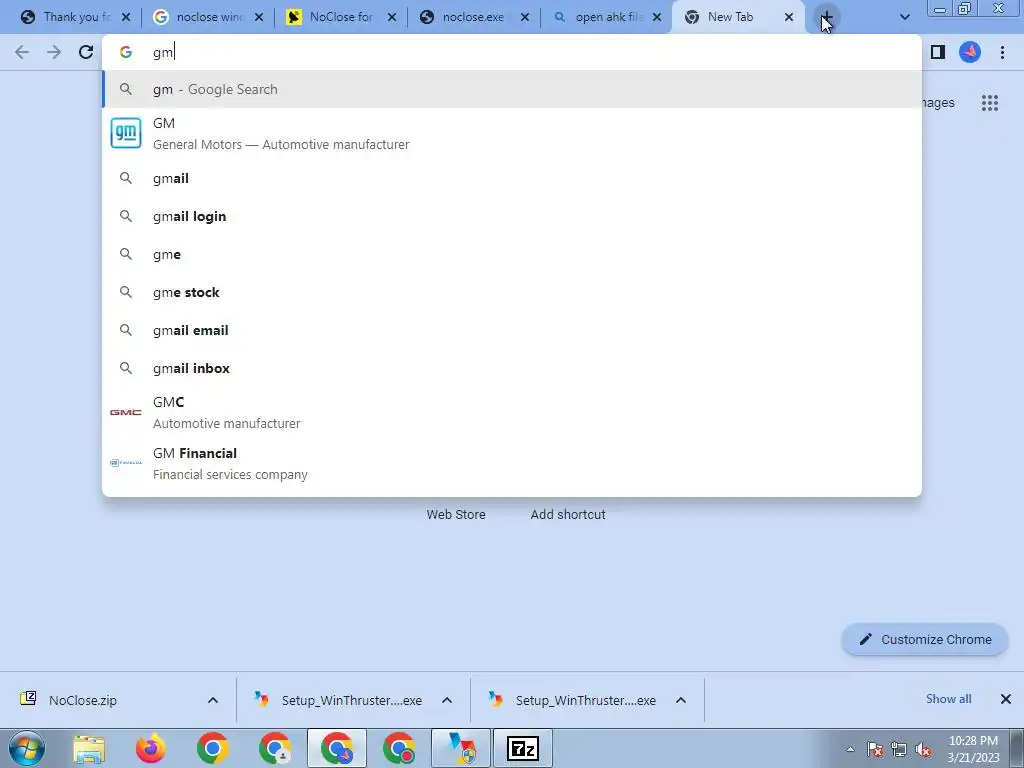Open the first Setup_WinThruster download
This screenshot has width=1024, height=768.
pos(351,700)
